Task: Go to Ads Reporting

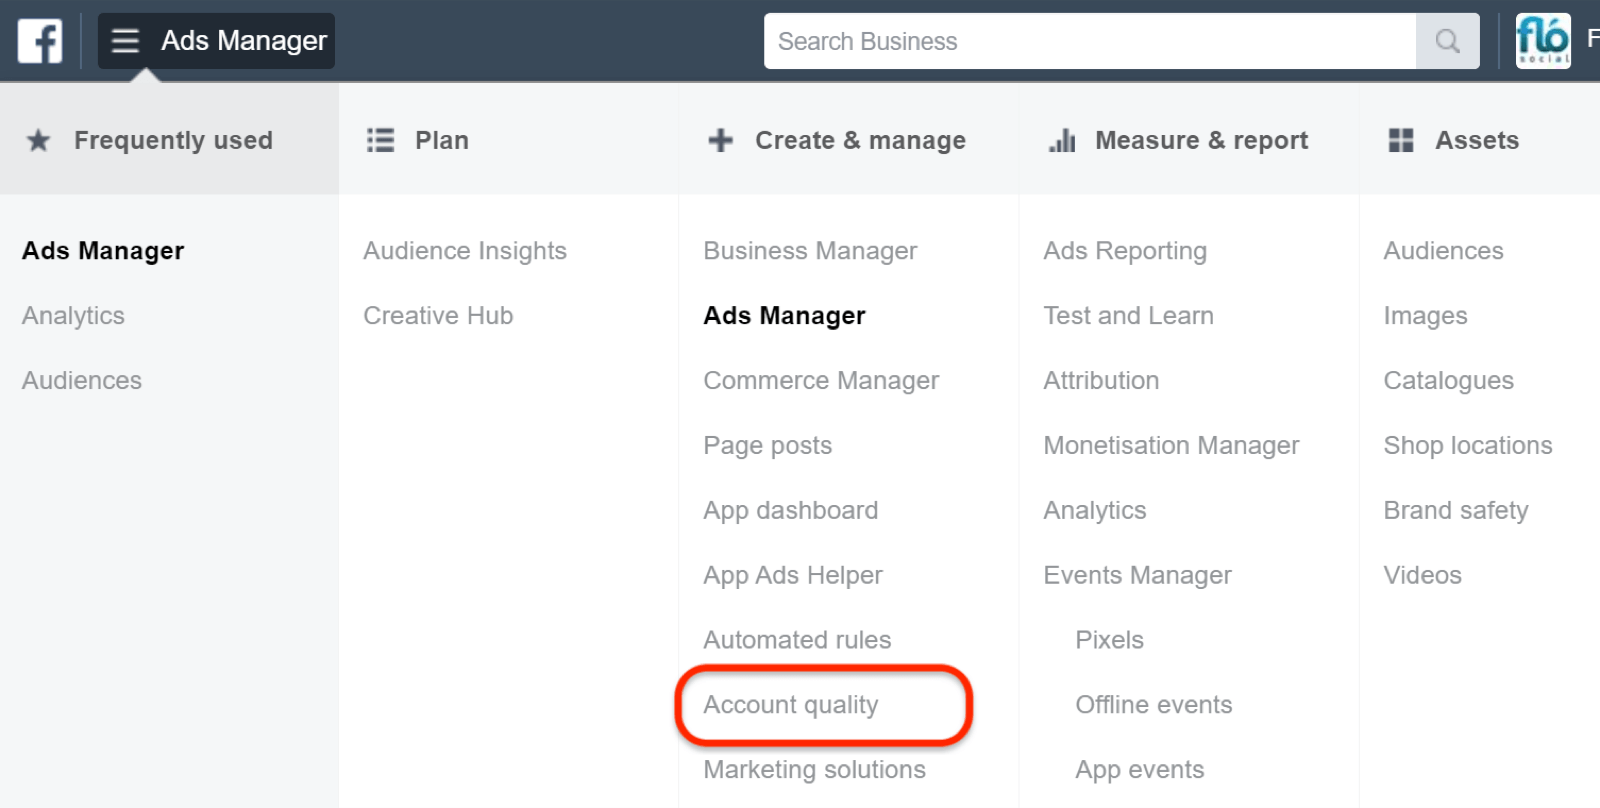Action: coord(1125,251)
